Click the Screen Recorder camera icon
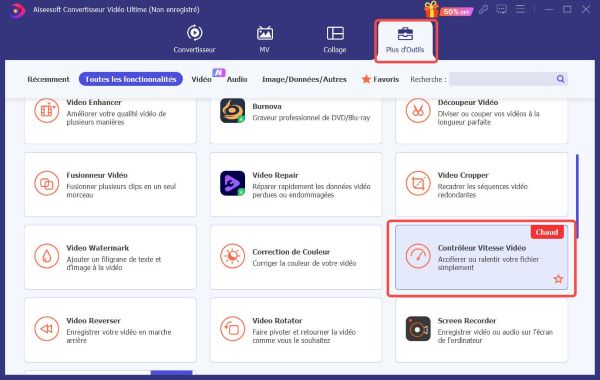This screenshot has width=600, height=380. coord(418,329)
